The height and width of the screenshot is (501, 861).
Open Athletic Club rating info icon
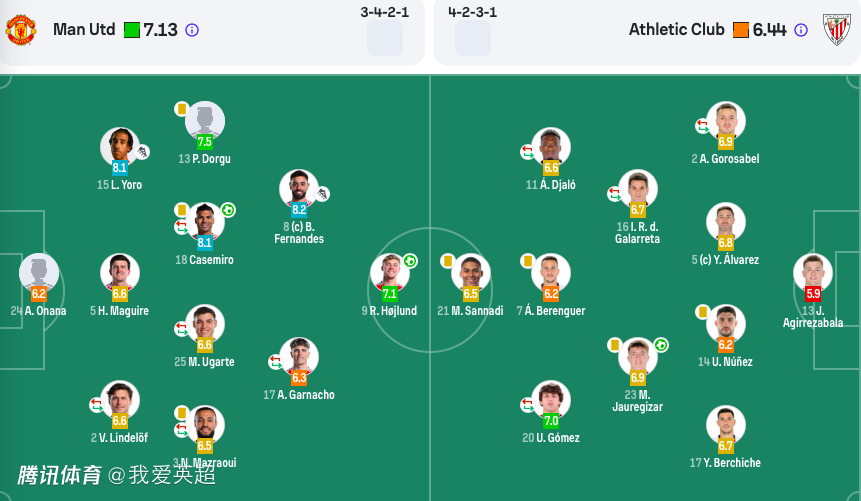click(x=801, y=30)
